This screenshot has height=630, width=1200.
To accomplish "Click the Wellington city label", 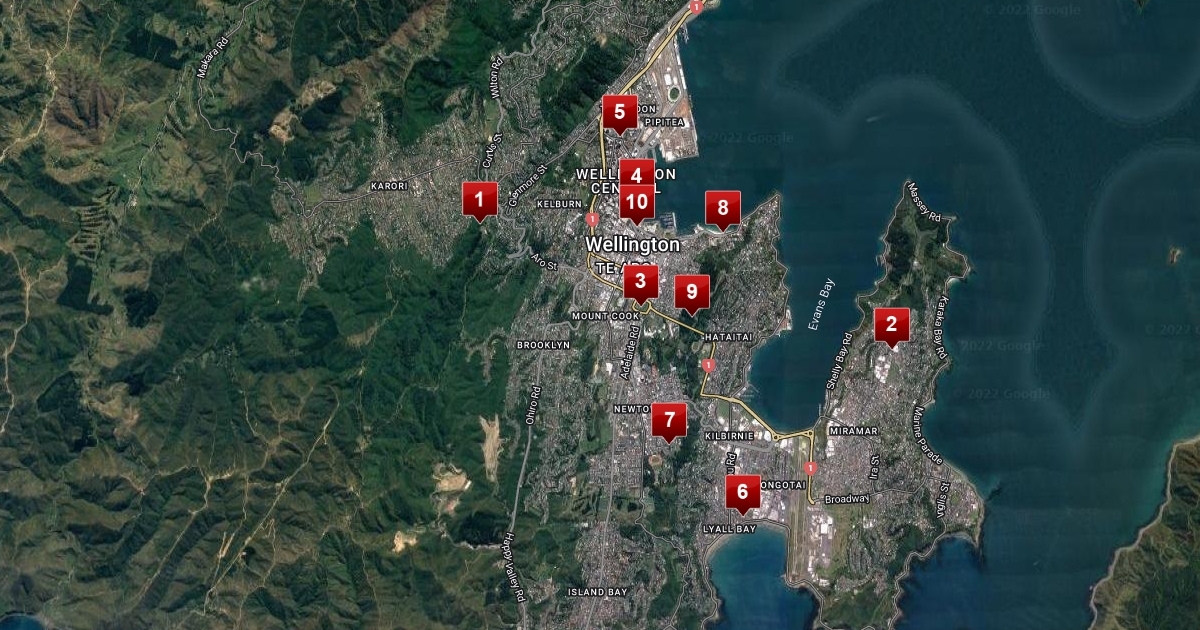I will point(633,244).
